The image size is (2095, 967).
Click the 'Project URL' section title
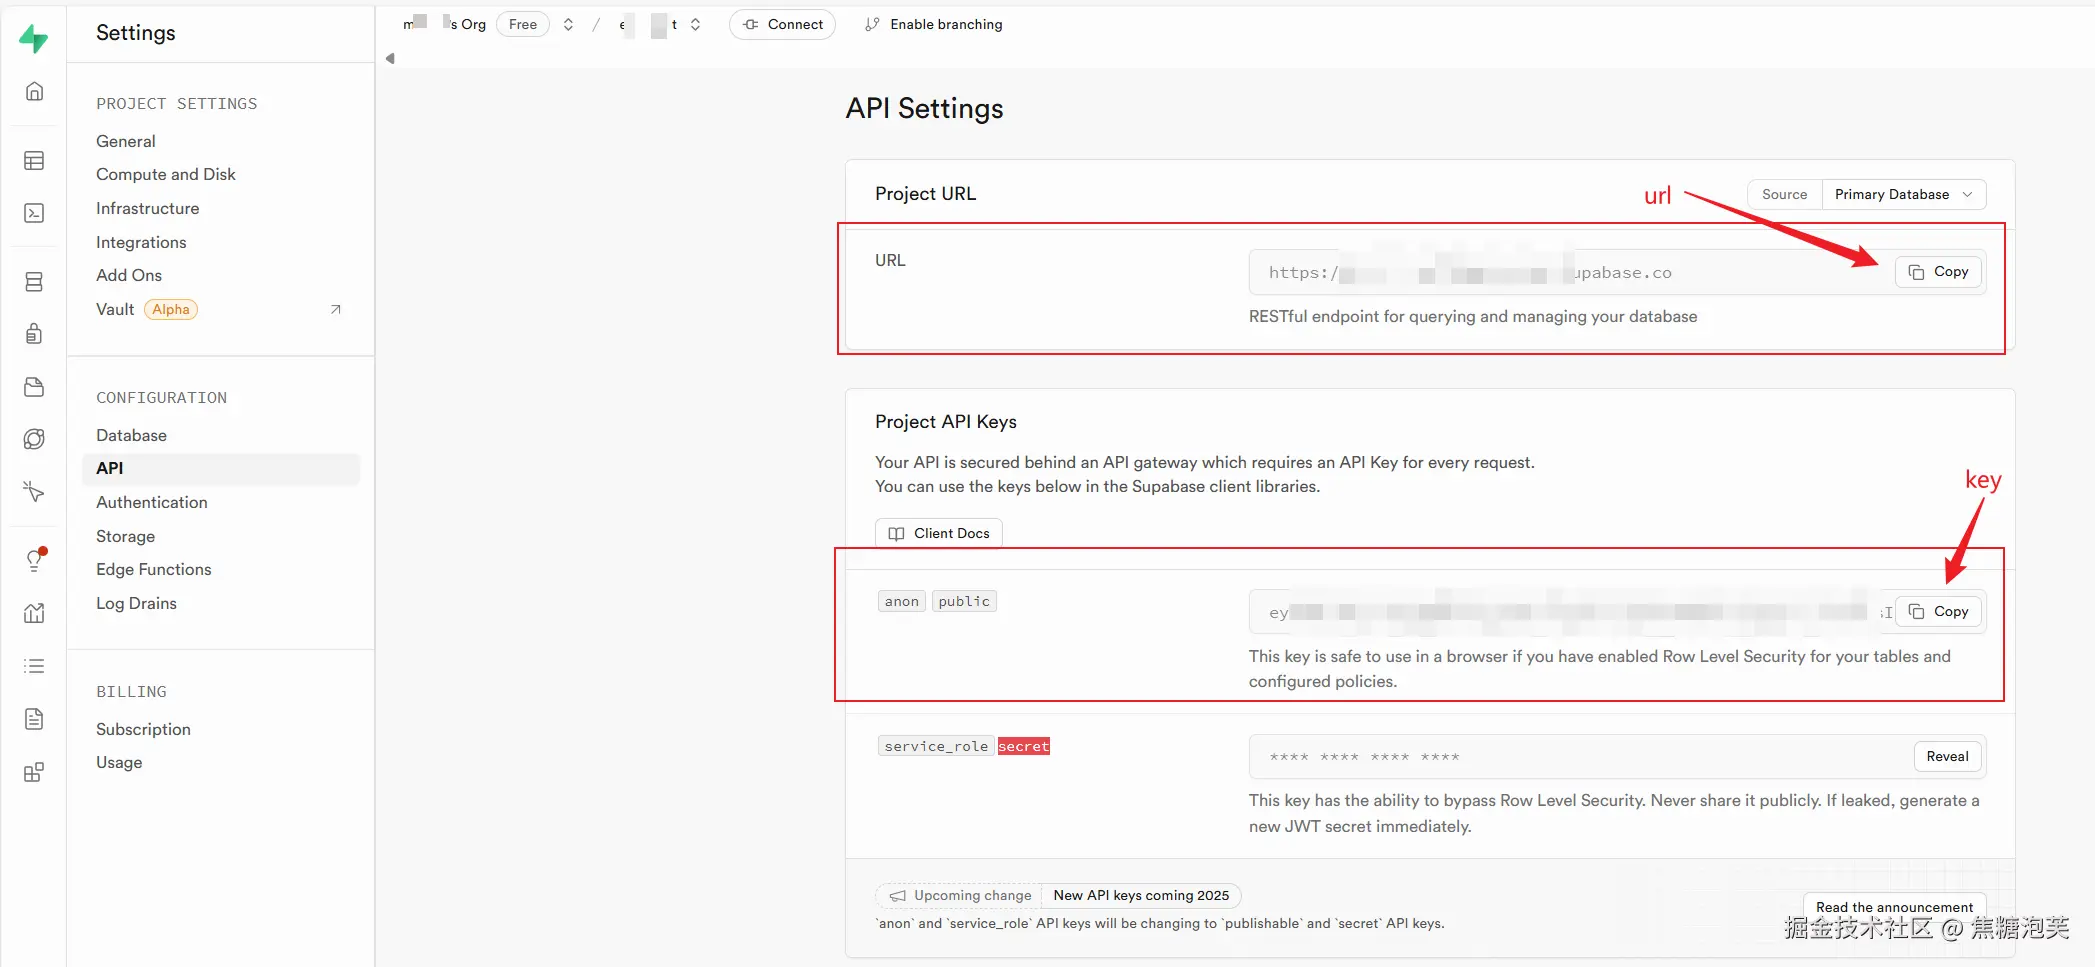[x=925, y=194]
